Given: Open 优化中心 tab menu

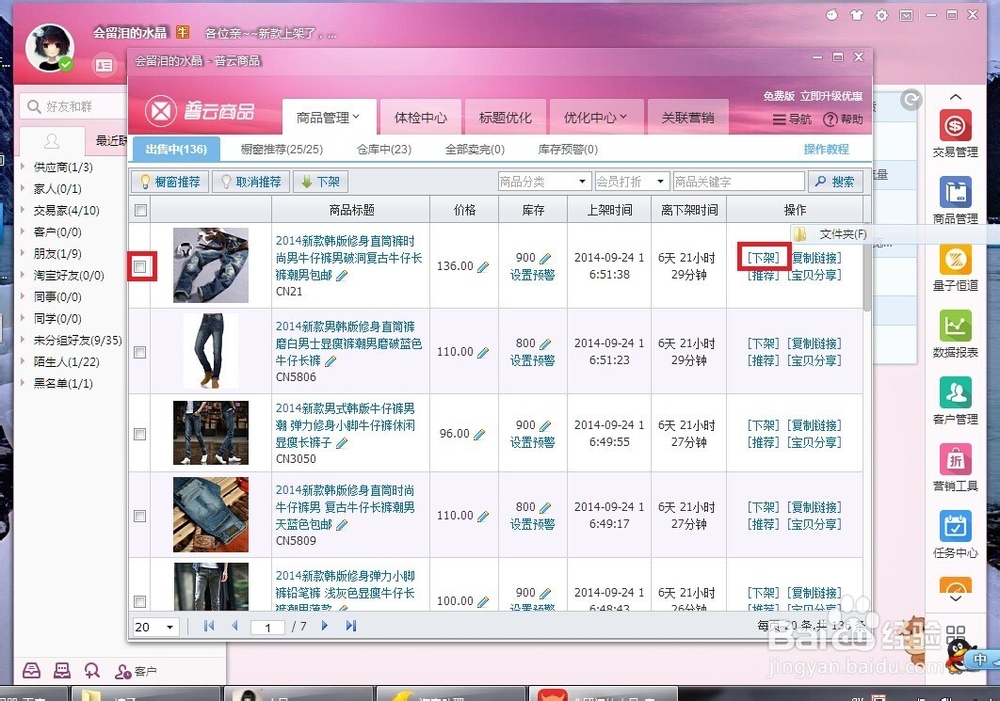Looking at the screenshot, I should [x=596, y=117].
